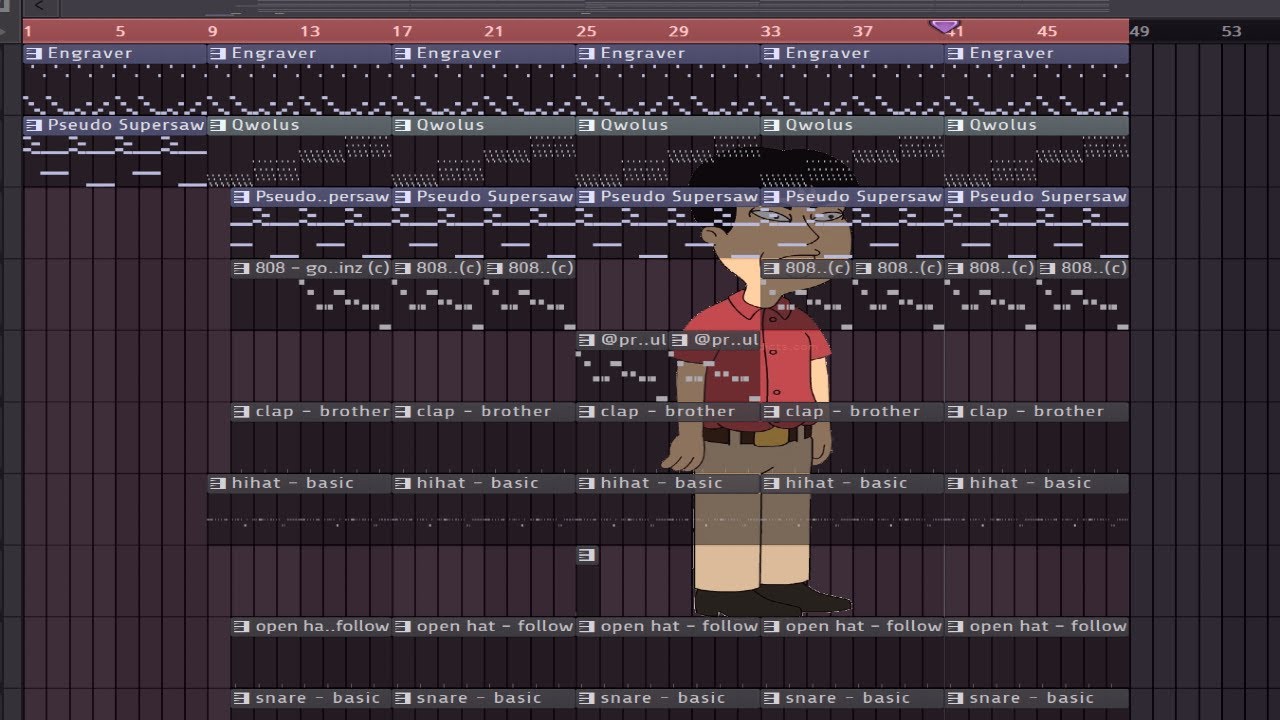Select the '@pr..ul' clip title at bar 29
The image size is (1280, 720).
726,340
